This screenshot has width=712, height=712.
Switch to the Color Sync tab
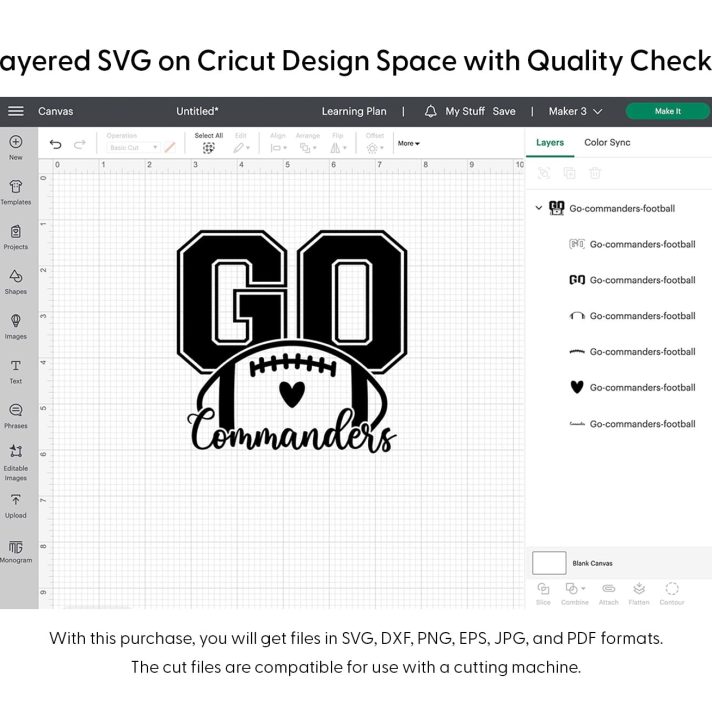607,143
